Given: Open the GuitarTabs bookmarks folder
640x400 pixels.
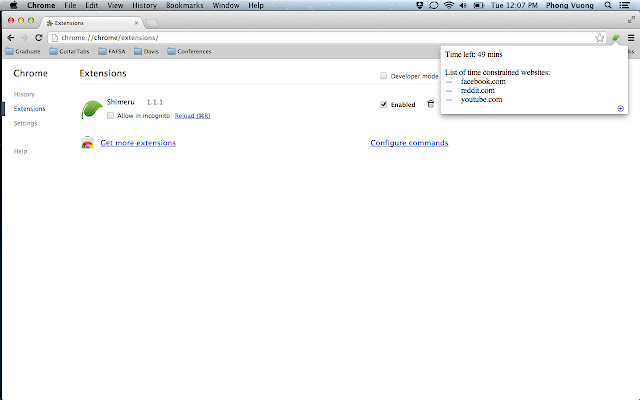Looking at the screenshot, I should [69, 51].
